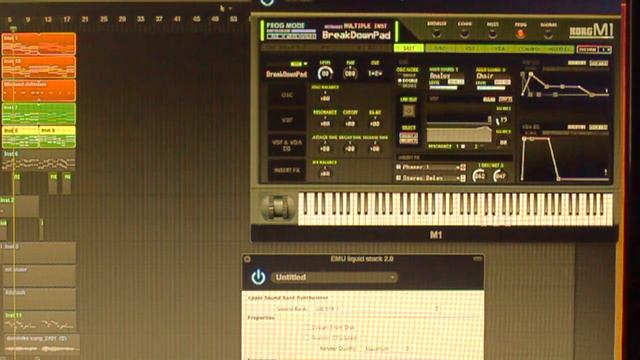Screen dimensions: 640x360
Task: Click the GLOBAL mode button in Korg M1
Action: coord(548,34)
